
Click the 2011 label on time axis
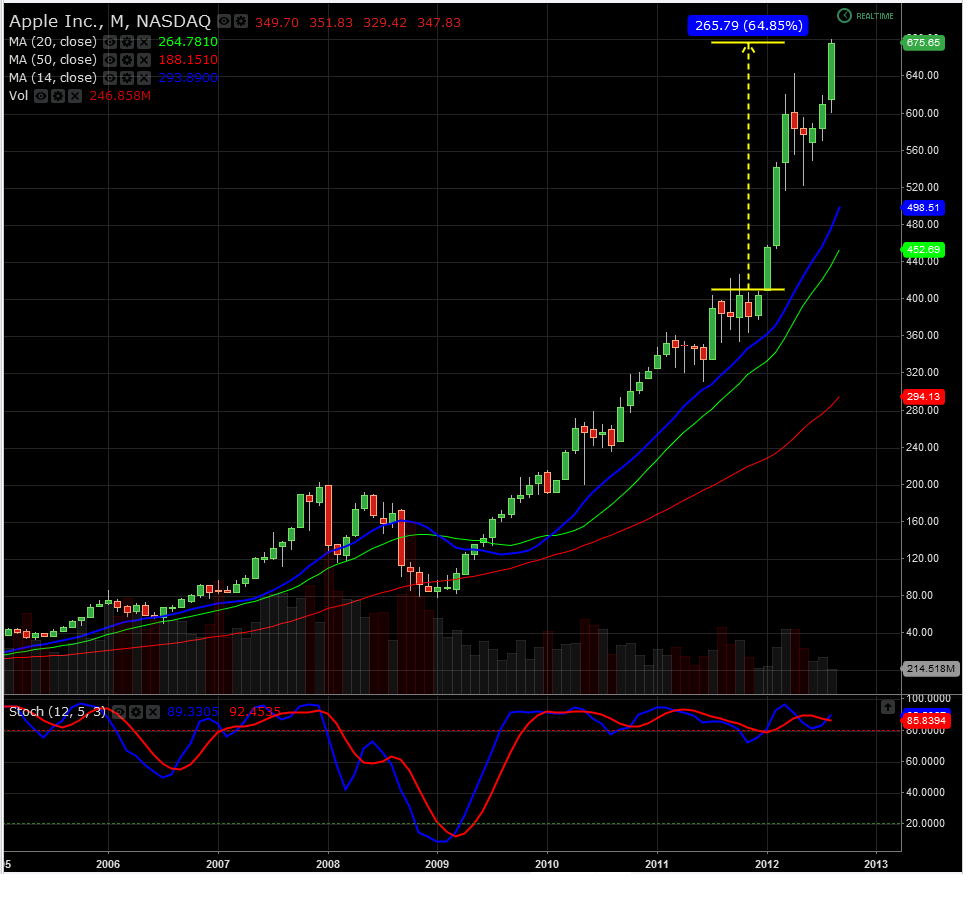[657, 864]
